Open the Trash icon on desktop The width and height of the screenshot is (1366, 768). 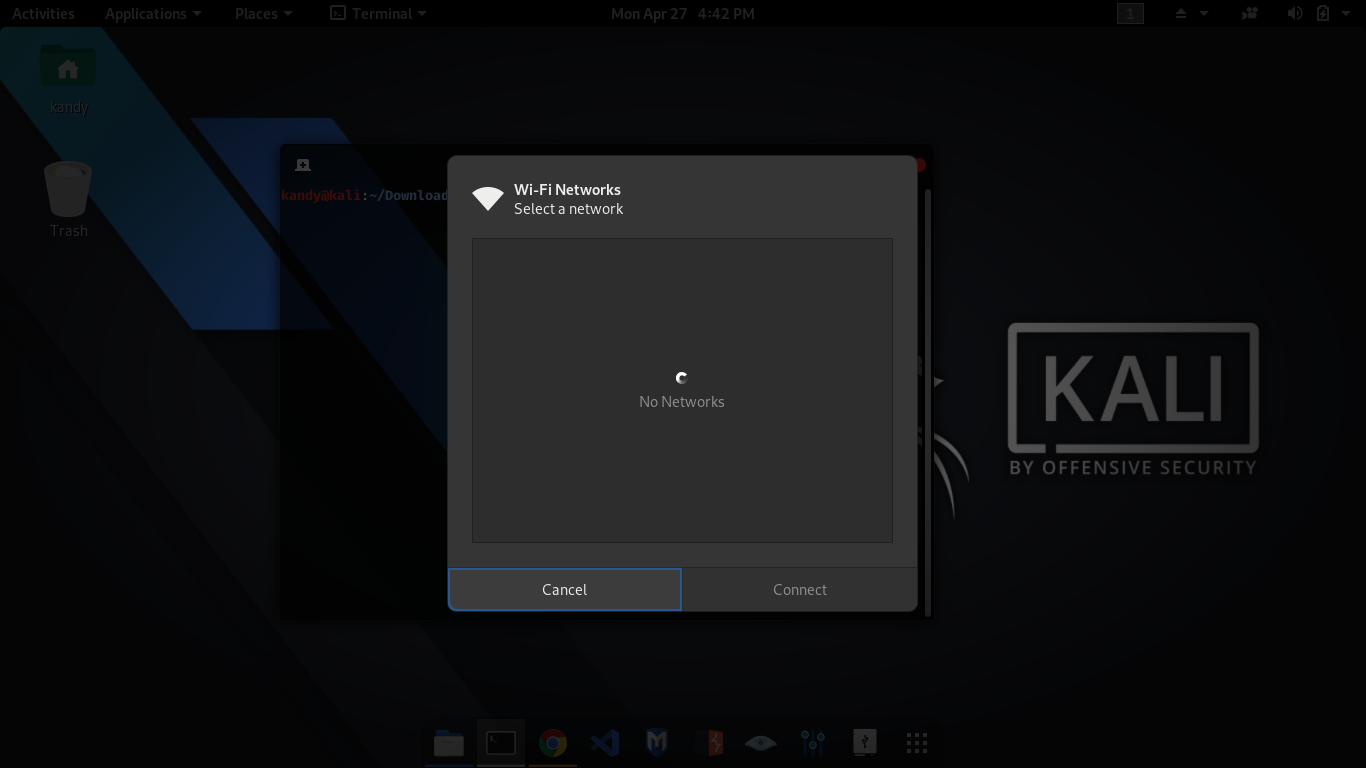pyautogui.click(x=68, y=200)
